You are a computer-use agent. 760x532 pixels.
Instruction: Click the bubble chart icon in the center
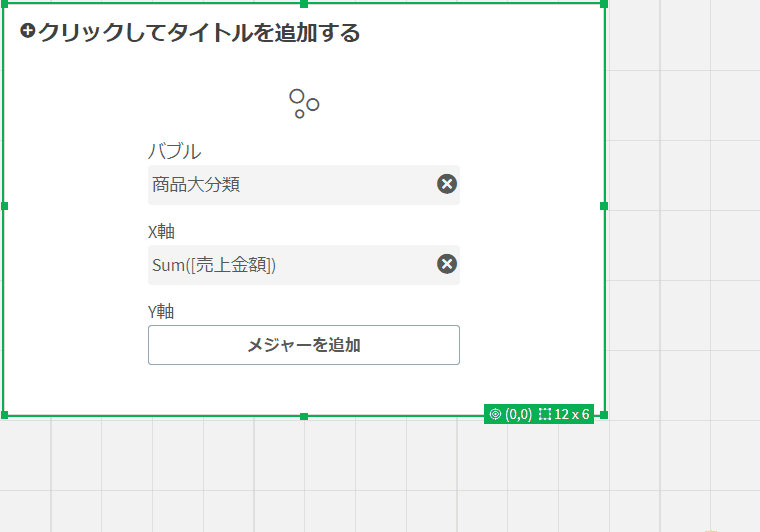[304, 103]
